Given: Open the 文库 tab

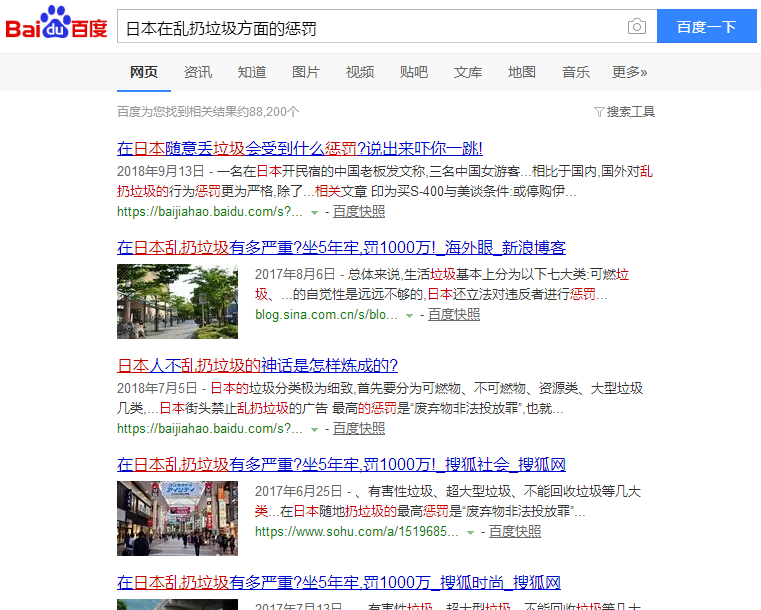Looking at the screenshot, I should click(467, 72).
